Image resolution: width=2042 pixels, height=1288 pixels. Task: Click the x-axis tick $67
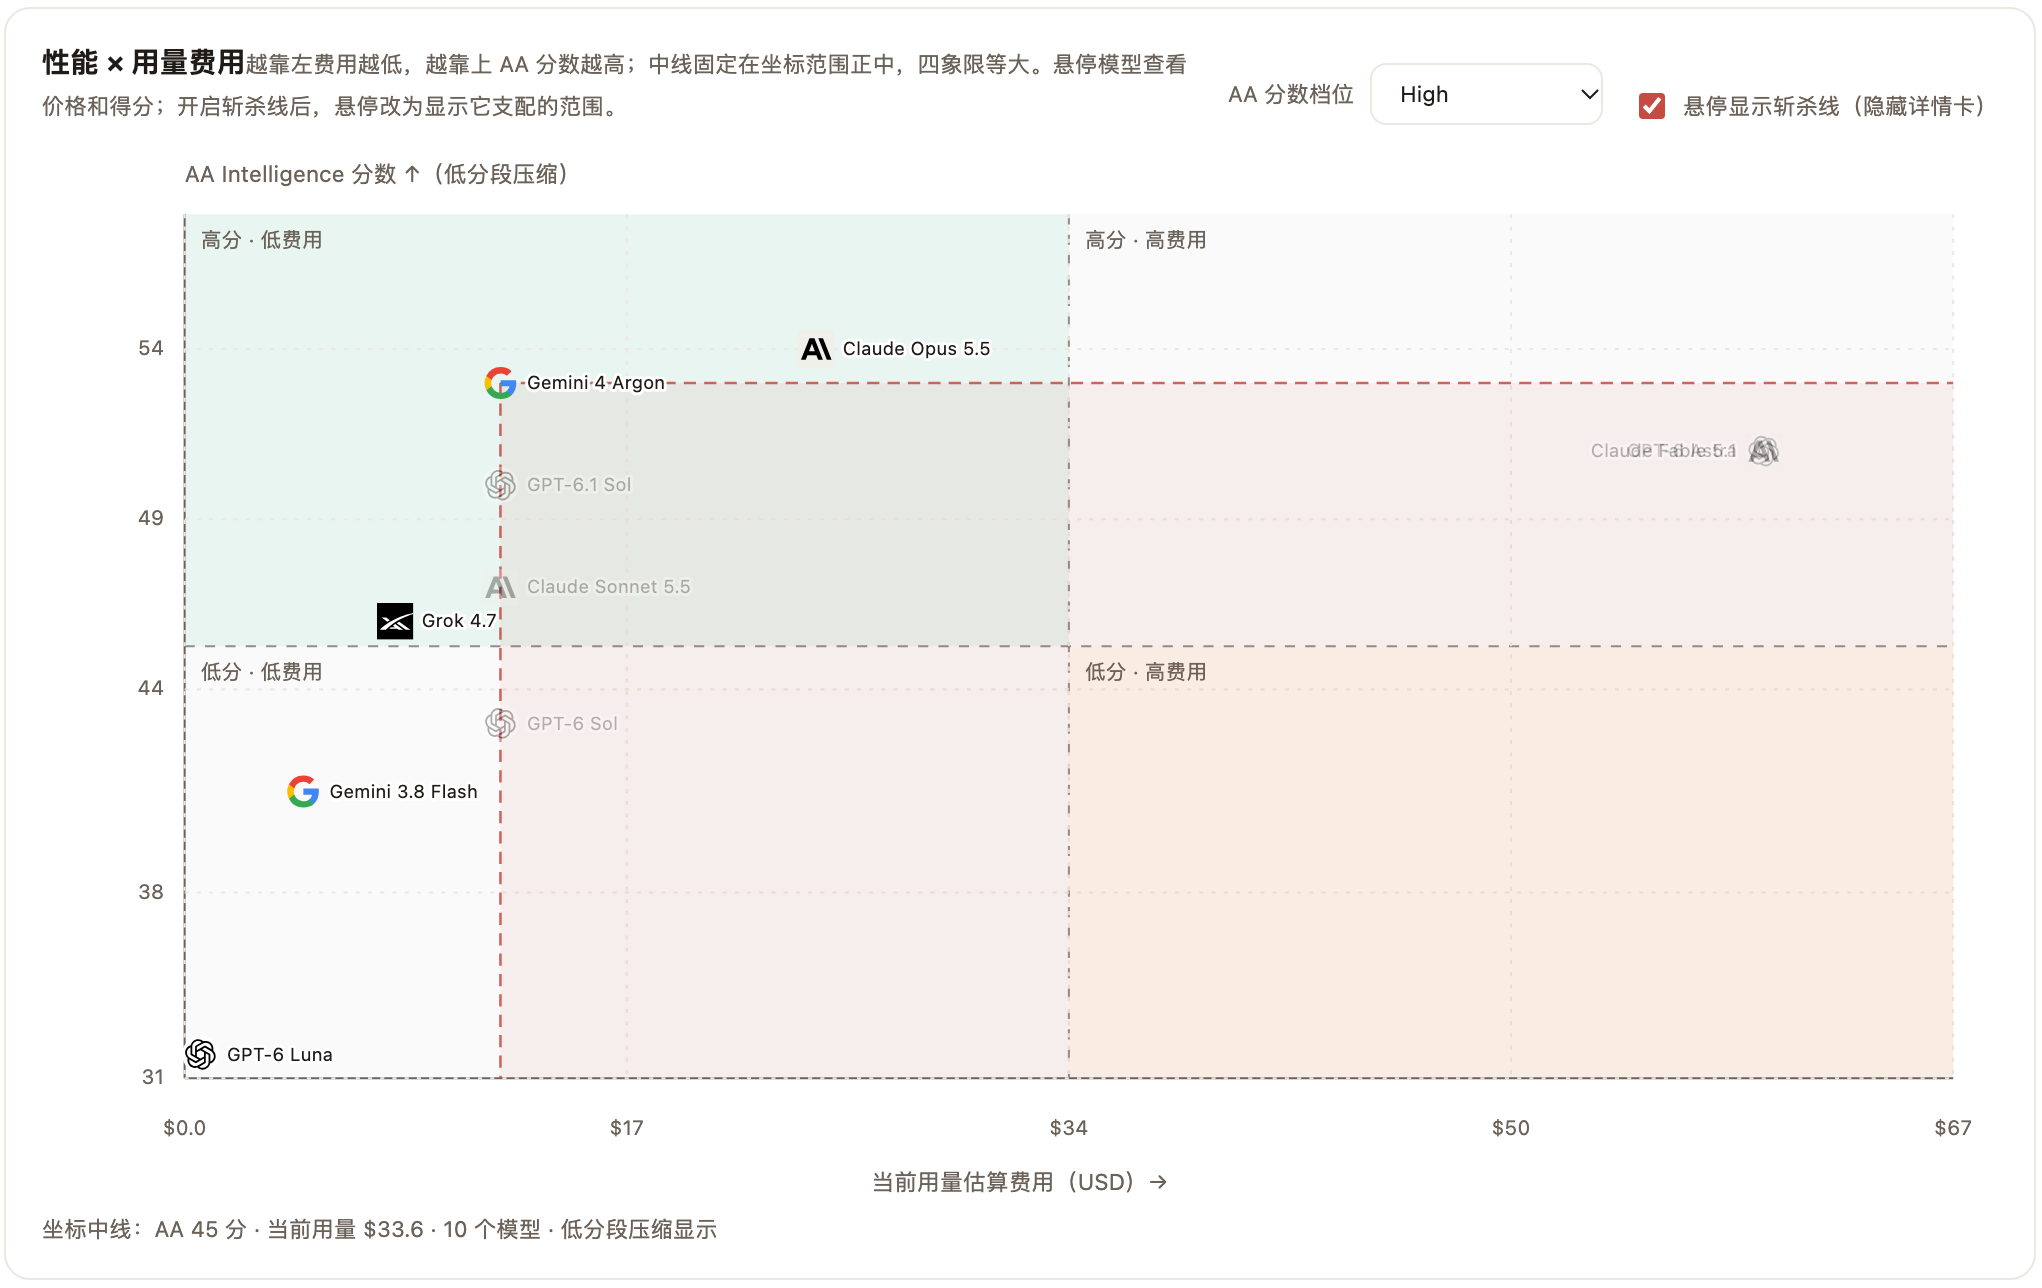1953,1128
